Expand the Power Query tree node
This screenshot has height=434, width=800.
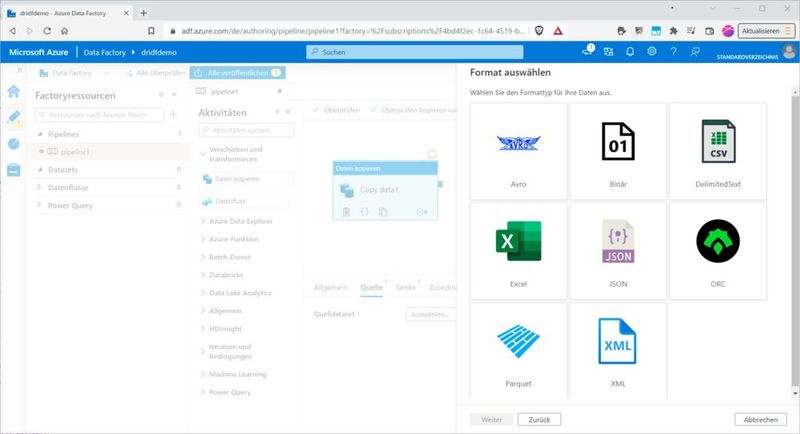pyautogui.click(x=40, y=205)
